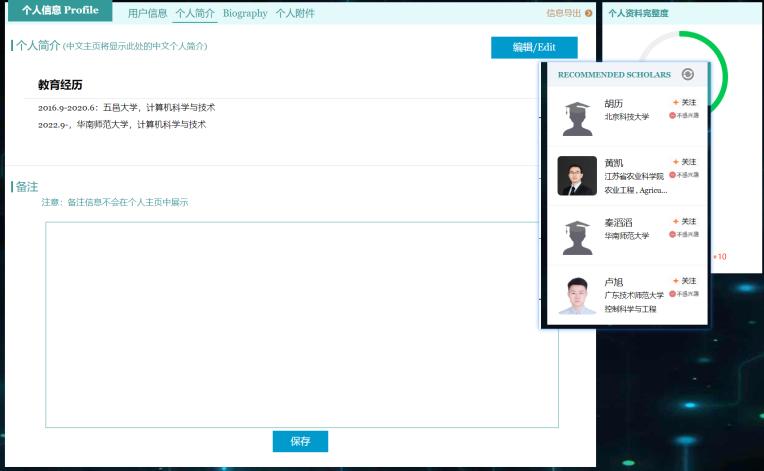The height and width of the screenshot is (471, 764).
Task: Switch to the Biography tab
Action: [245, 14]
